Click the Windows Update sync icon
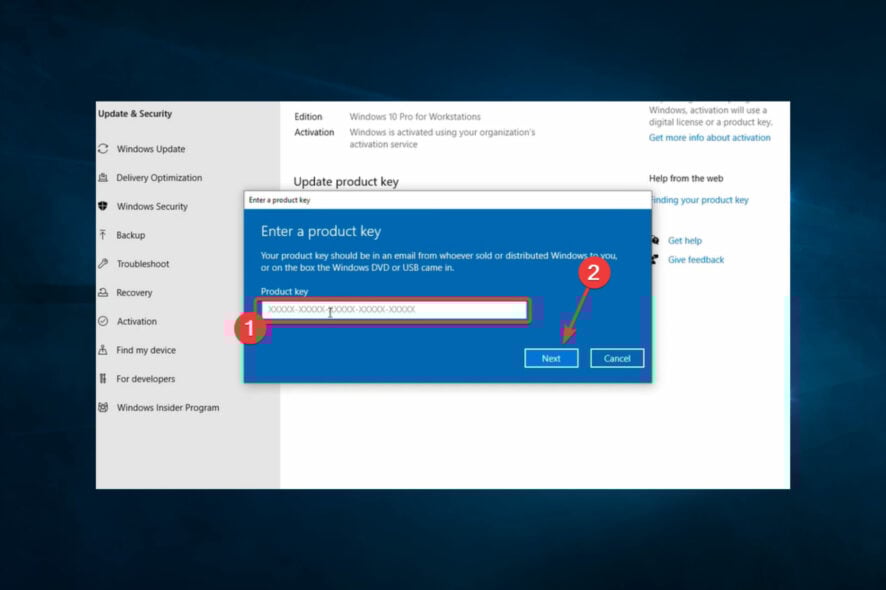Image resolution: width=886 pixels, height=590 pixels. coord(103,149)
